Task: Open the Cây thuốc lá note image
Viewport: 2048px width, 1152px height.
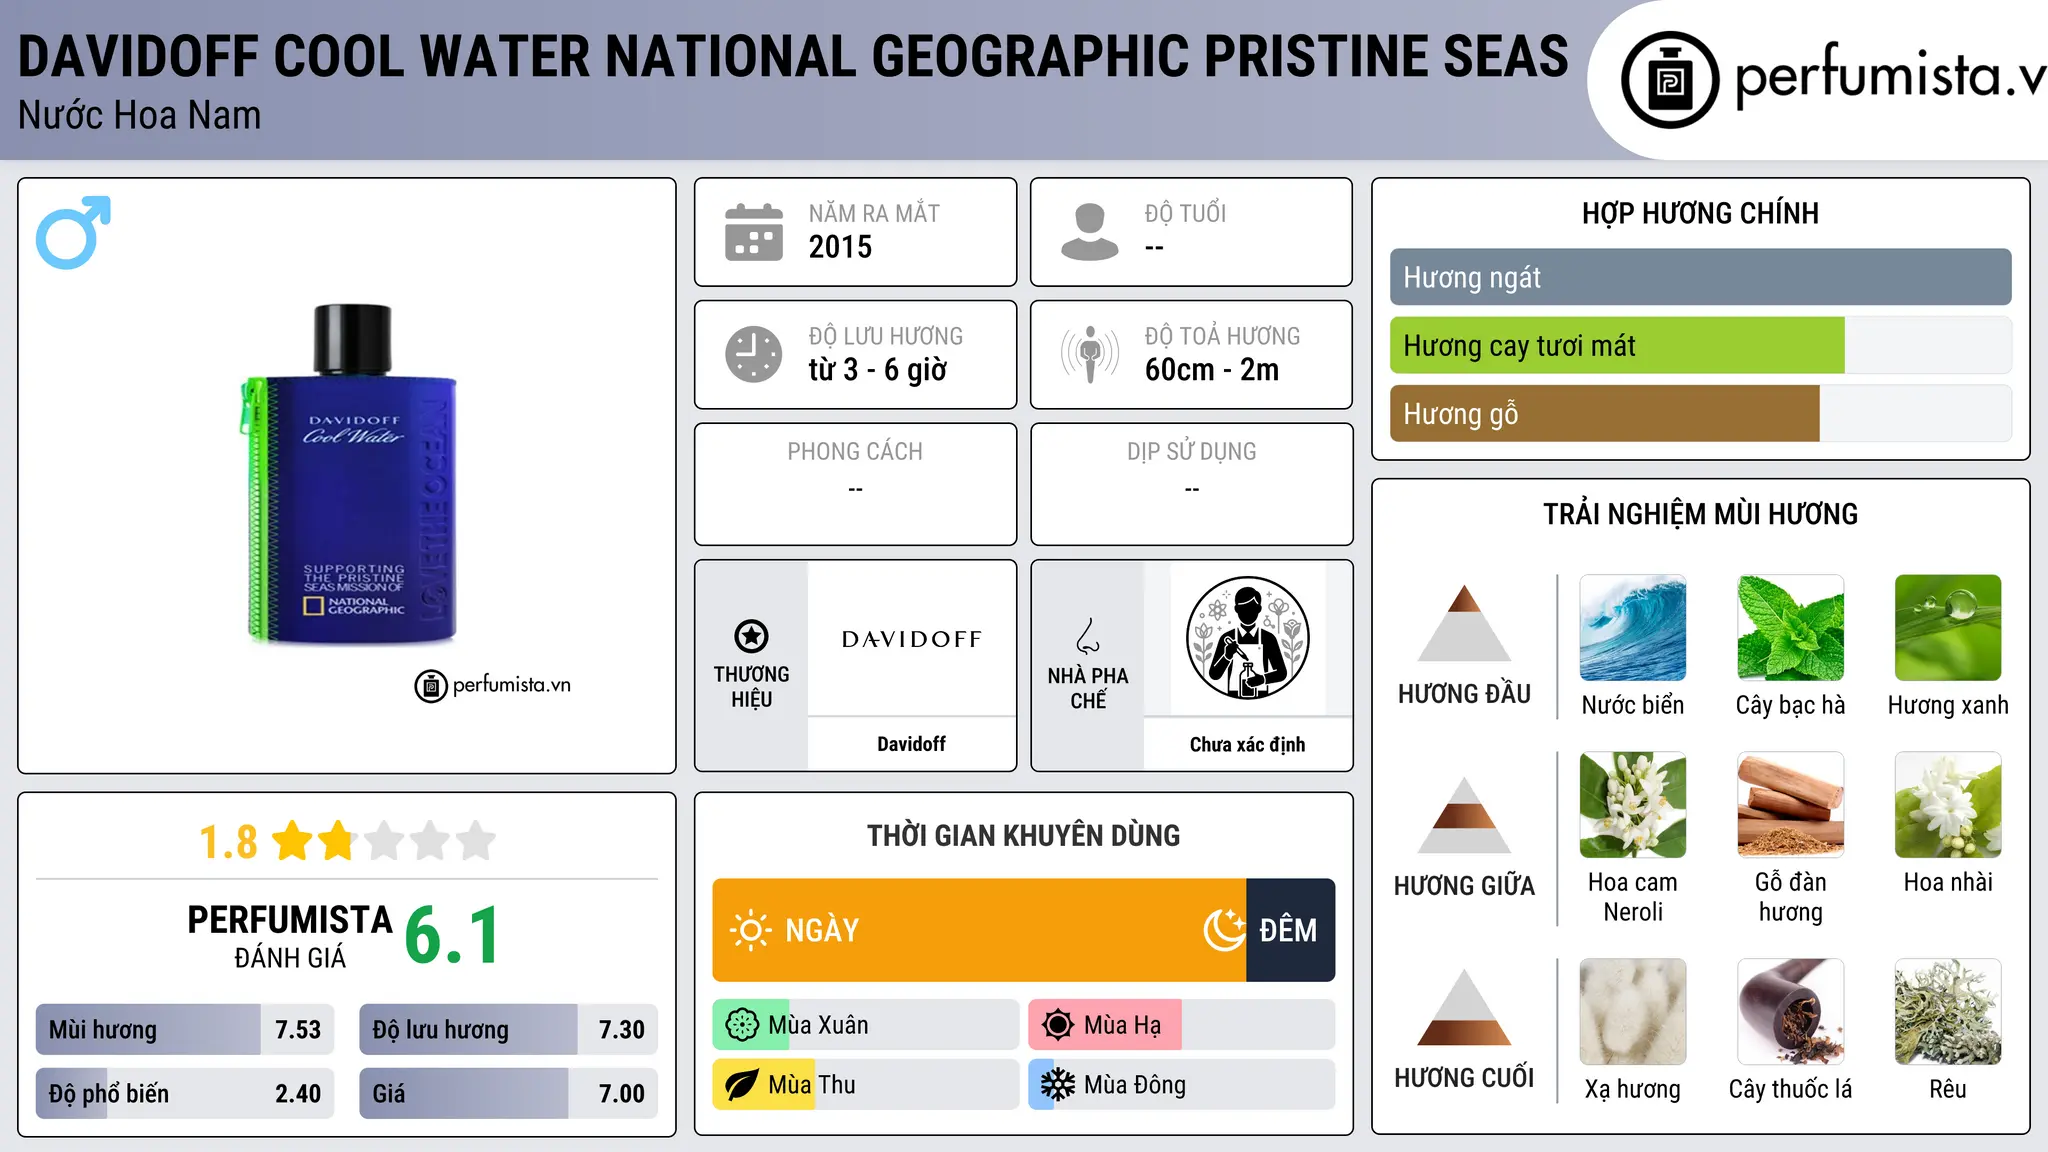Action: tap(1790, 1012)
